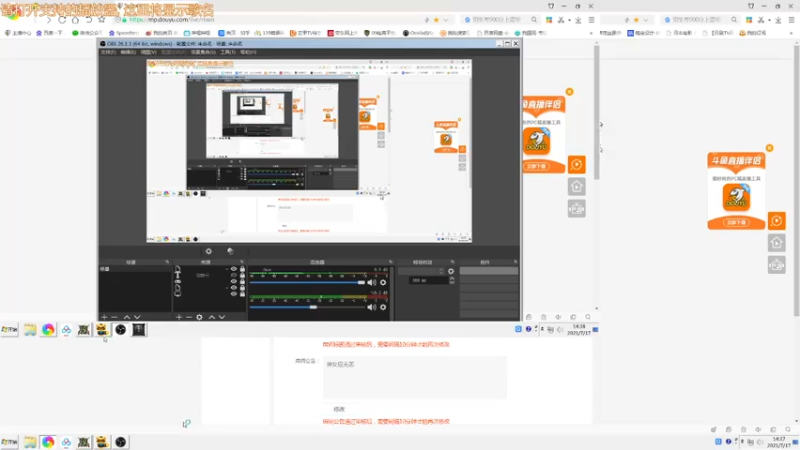Click the magnifier icon in the browser search box
Screen dimensions: 800x450
[534, 20]
